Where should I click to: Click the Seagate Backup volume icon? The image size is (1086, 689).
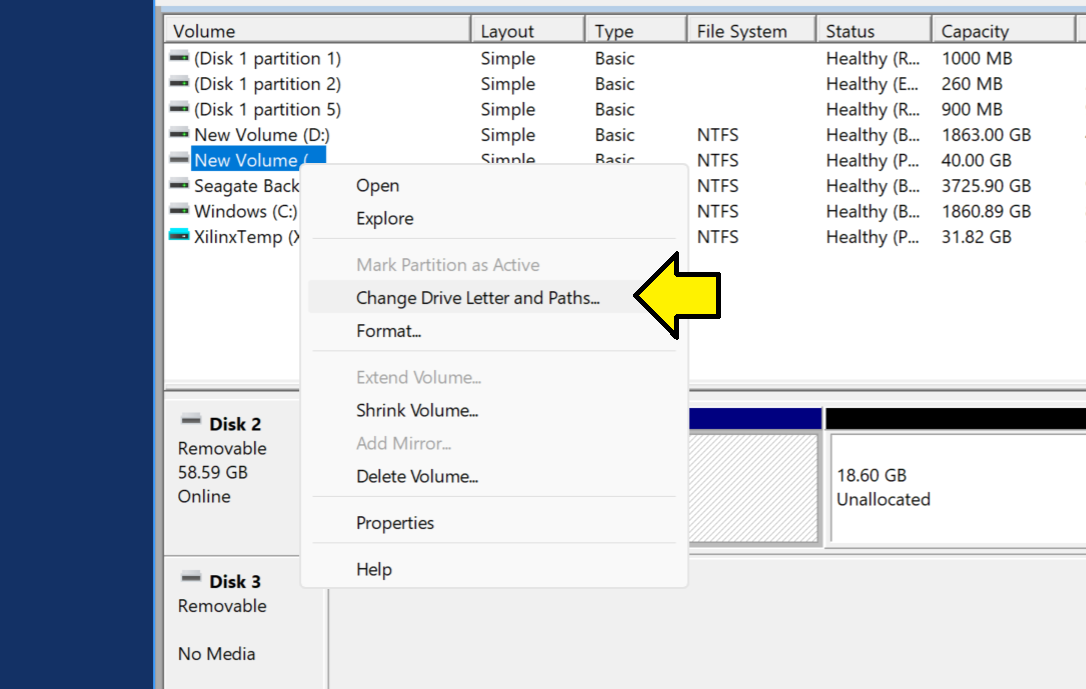pyautogui.click(x=179, y=186)
